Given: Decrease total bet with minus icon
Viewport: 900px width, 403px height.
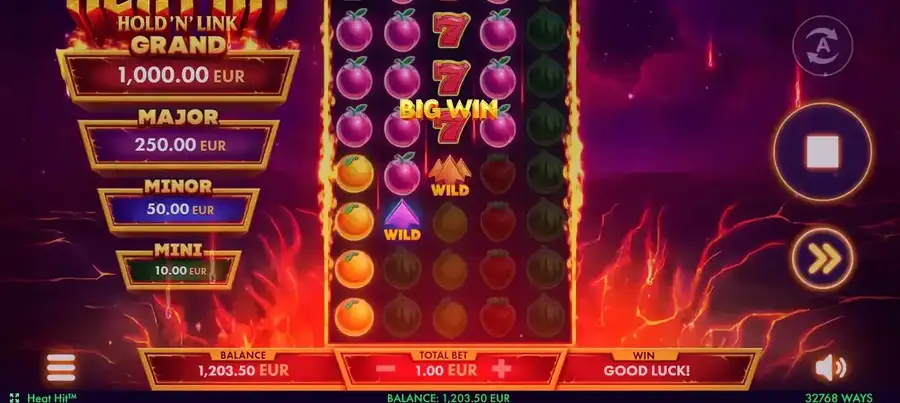Looking at the screenshot, I should coord(386,369).
